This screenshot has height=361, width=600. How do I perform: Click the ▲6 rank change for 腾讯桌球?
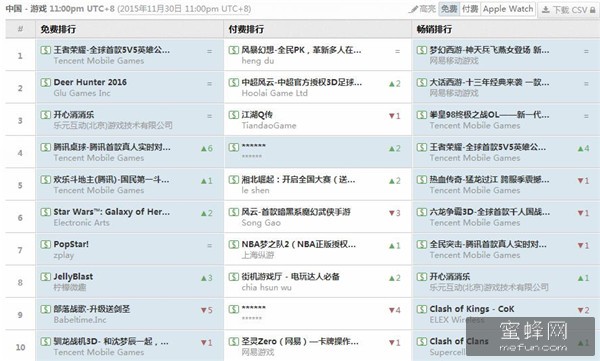(x=207, y=149)
